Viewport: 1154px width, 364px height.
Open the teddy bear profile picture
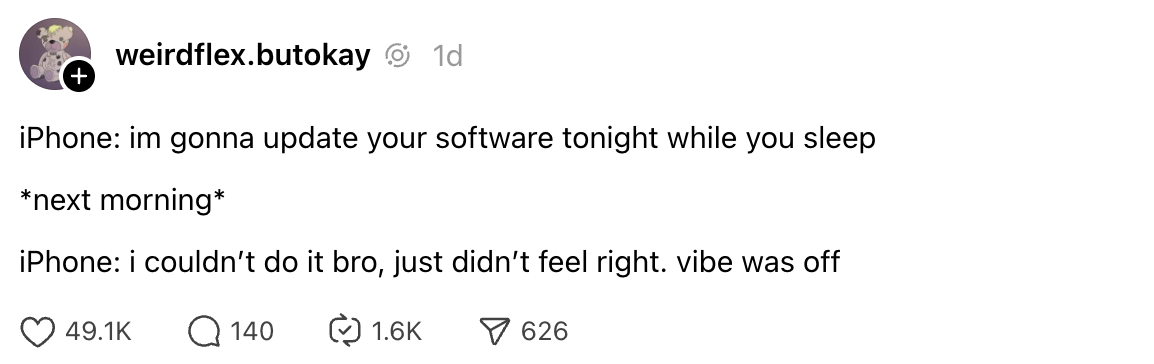pyautogui.click(x=54, y=54)
